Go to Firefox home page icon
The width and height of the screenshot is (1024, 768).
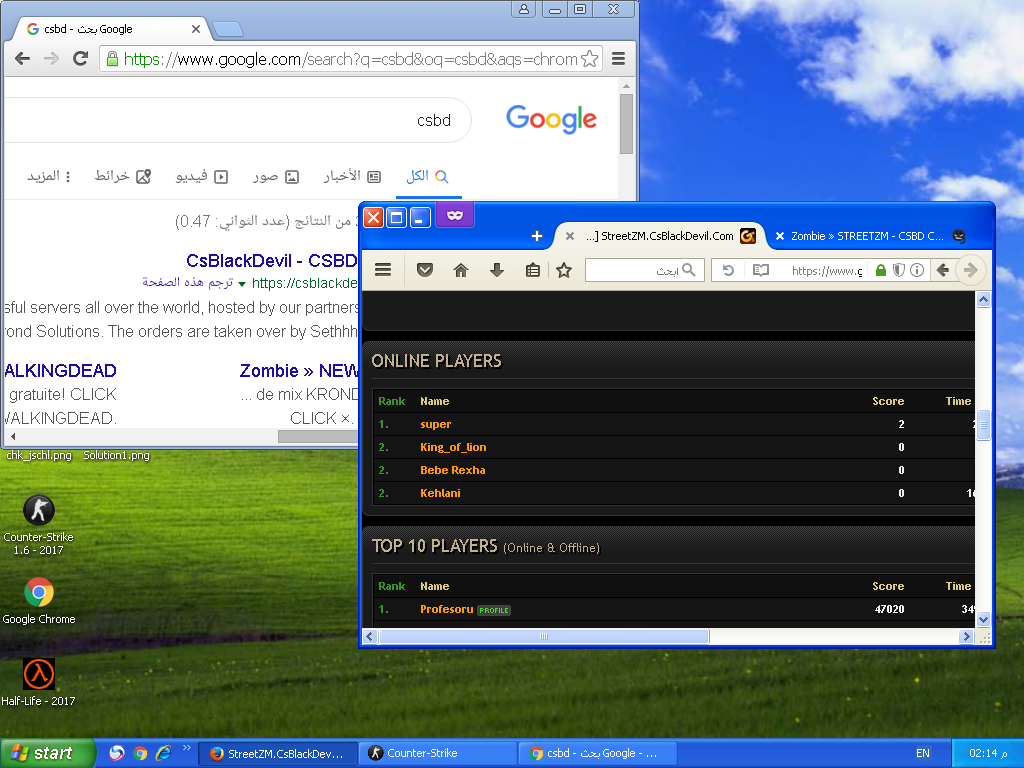click(461, 270)
